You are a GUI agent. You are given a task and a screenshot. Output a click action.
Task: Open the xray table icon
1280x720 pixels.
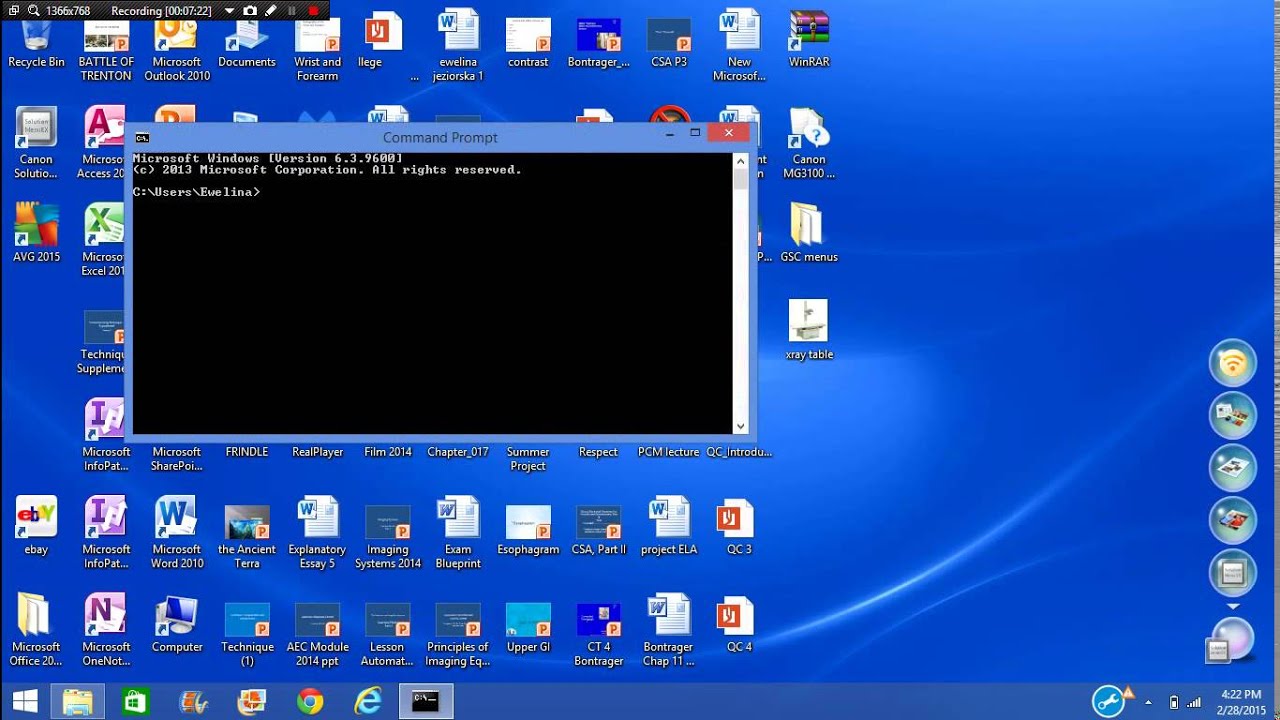pos(809,331)
